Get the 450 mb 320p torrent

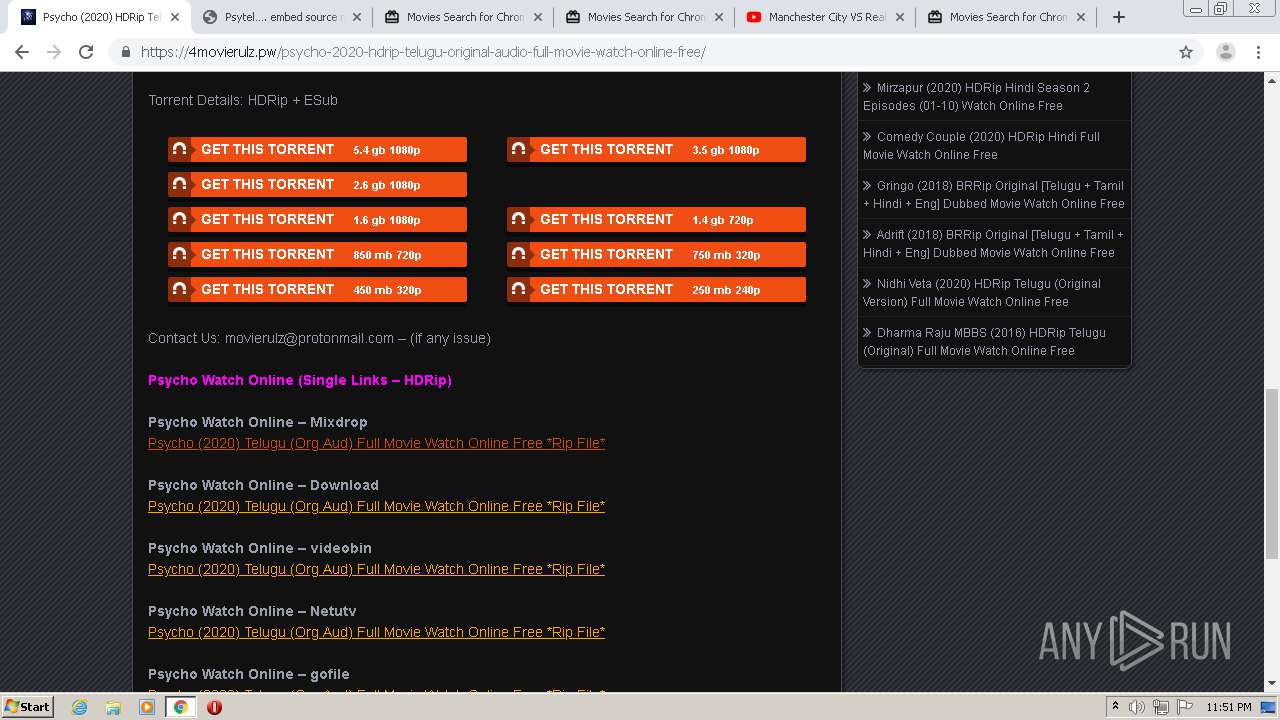pos(317,290)
